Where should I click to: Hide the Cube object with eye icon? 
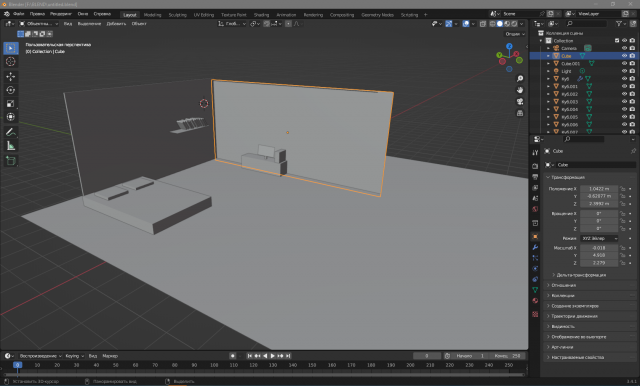tap(624, 56)
